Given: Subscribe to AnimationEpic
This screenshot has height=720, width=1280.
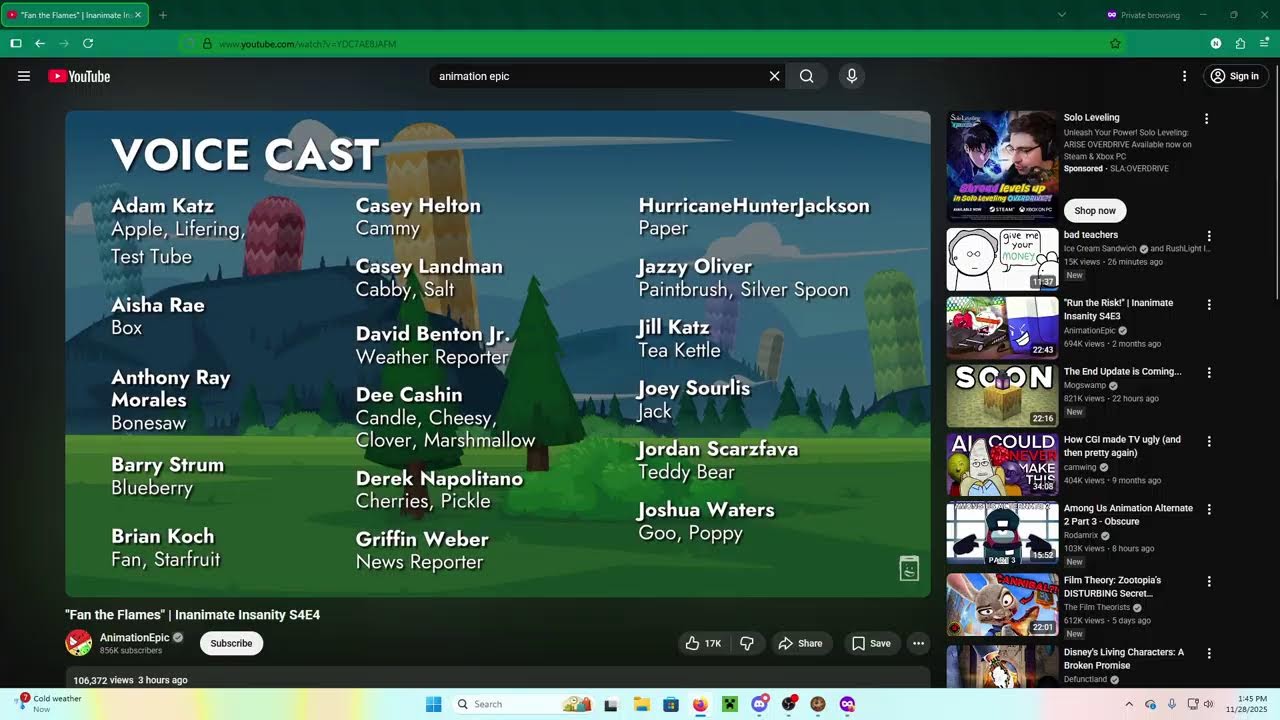Looking at the screenshot, I should pyautogui.click(x=231, y=643).
